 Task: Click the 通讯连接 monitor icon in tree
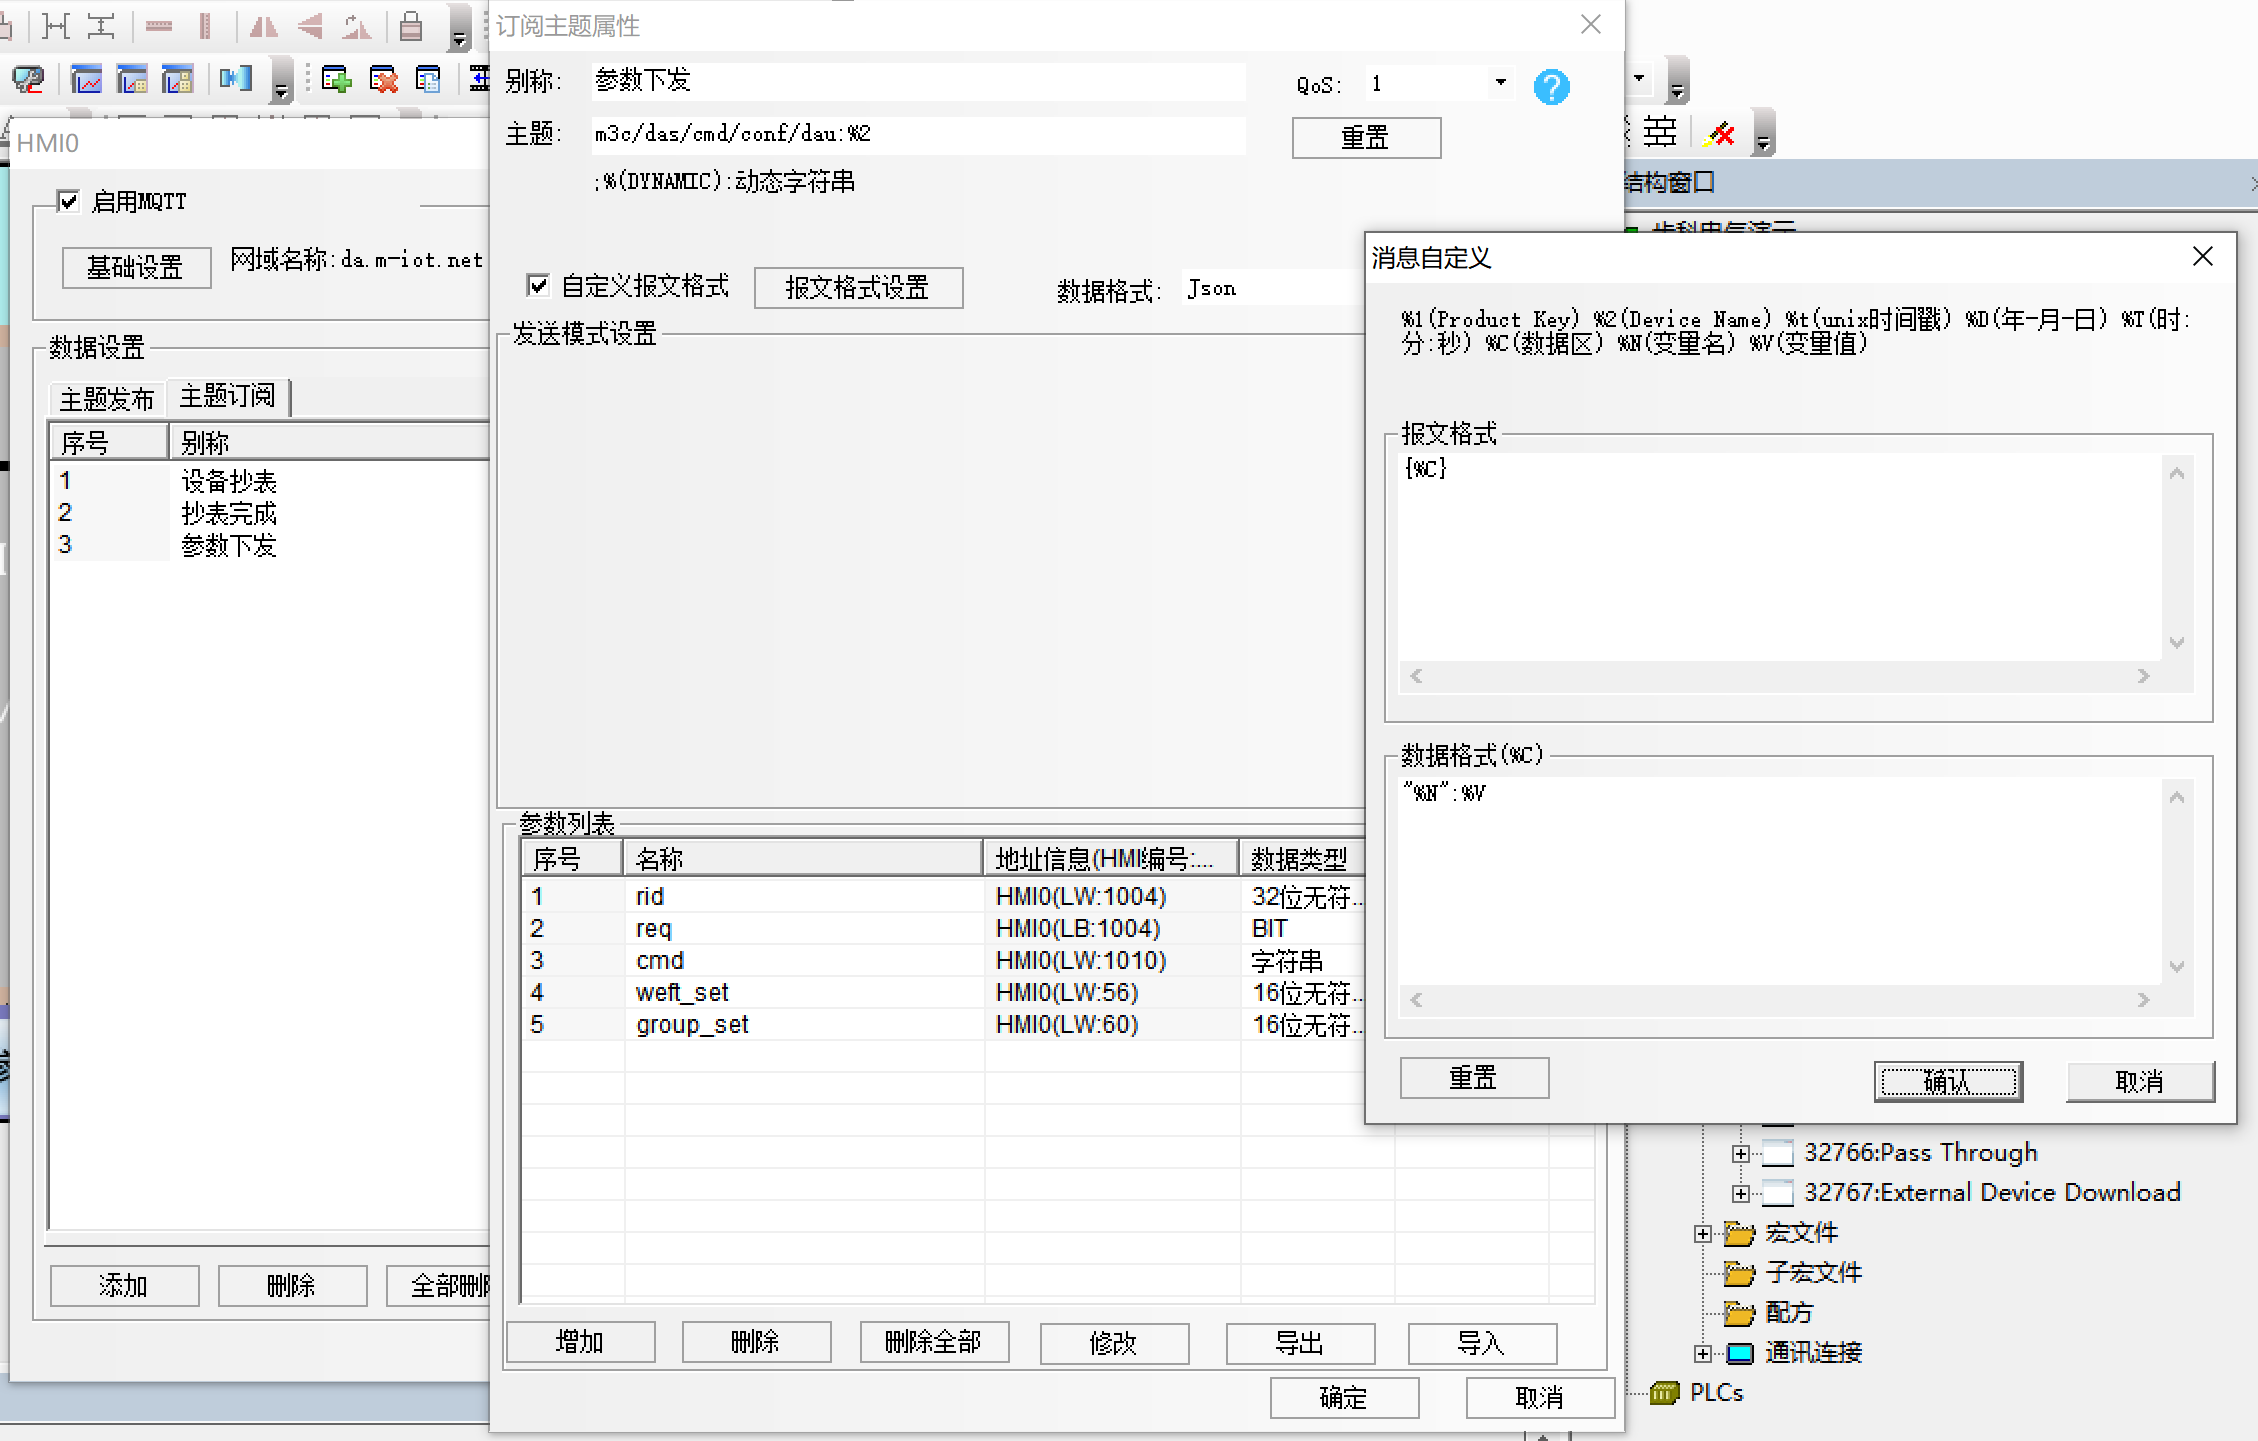click(1740, 1353)
